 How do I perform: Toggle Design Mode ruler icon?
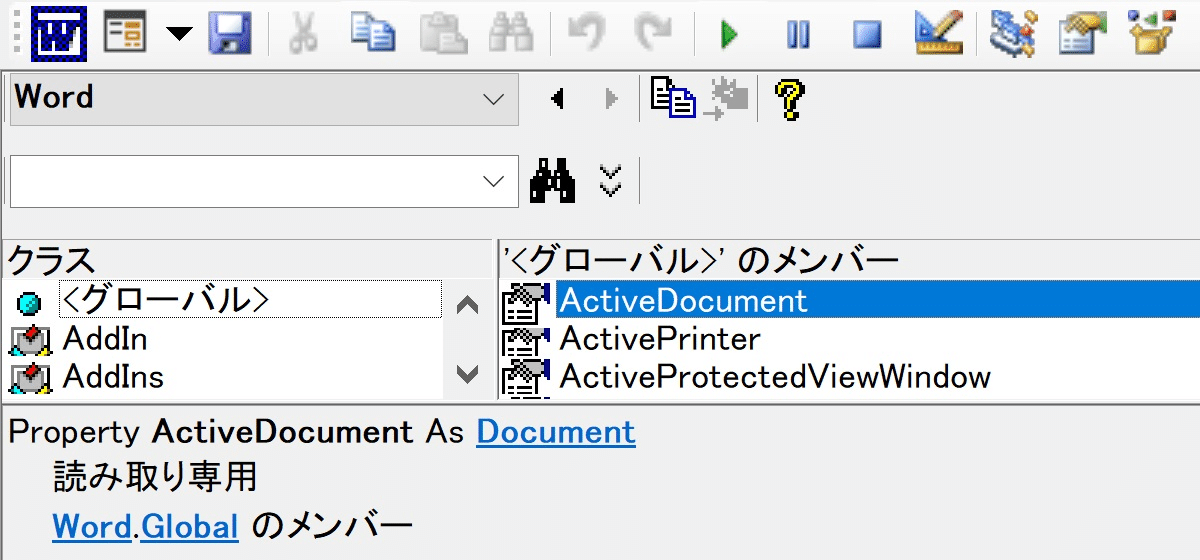tap(939, 35)
